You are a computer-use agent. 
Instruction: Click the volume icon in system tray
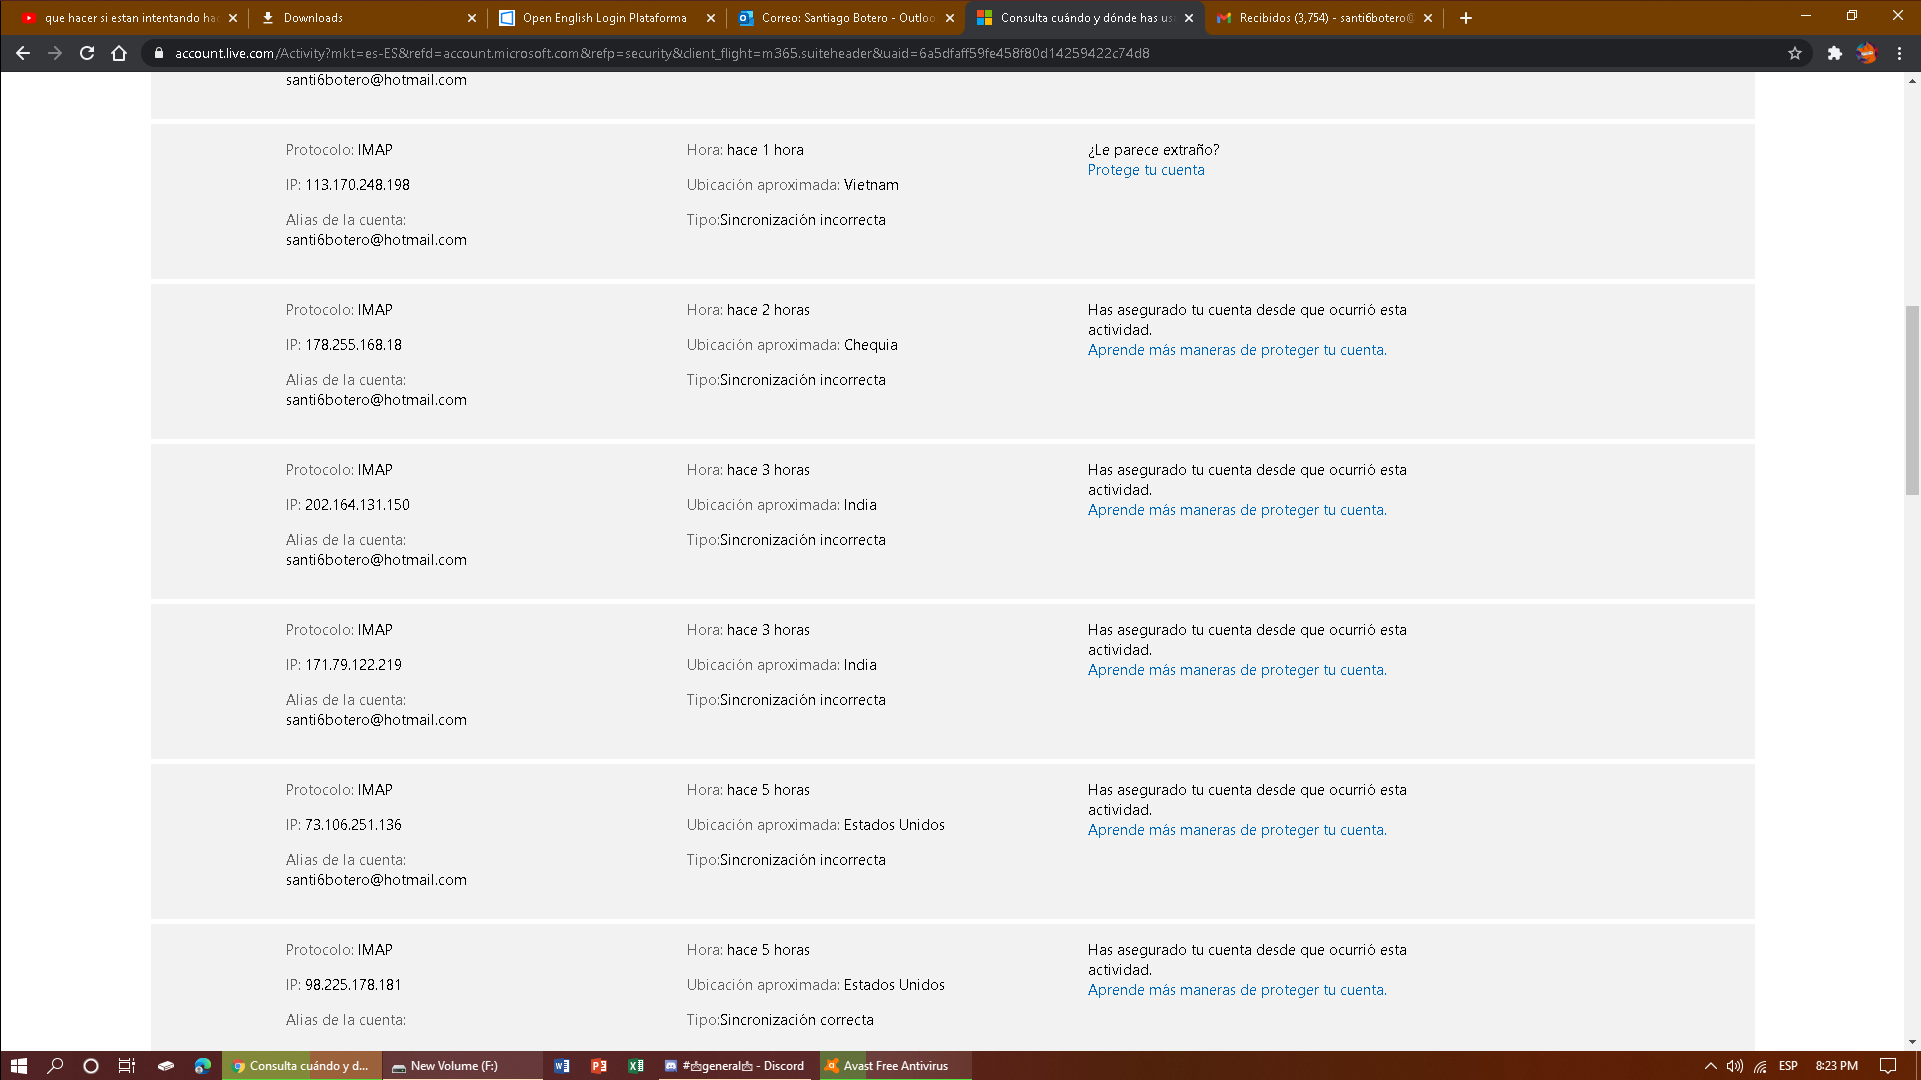click(x=1734, y=1065)
